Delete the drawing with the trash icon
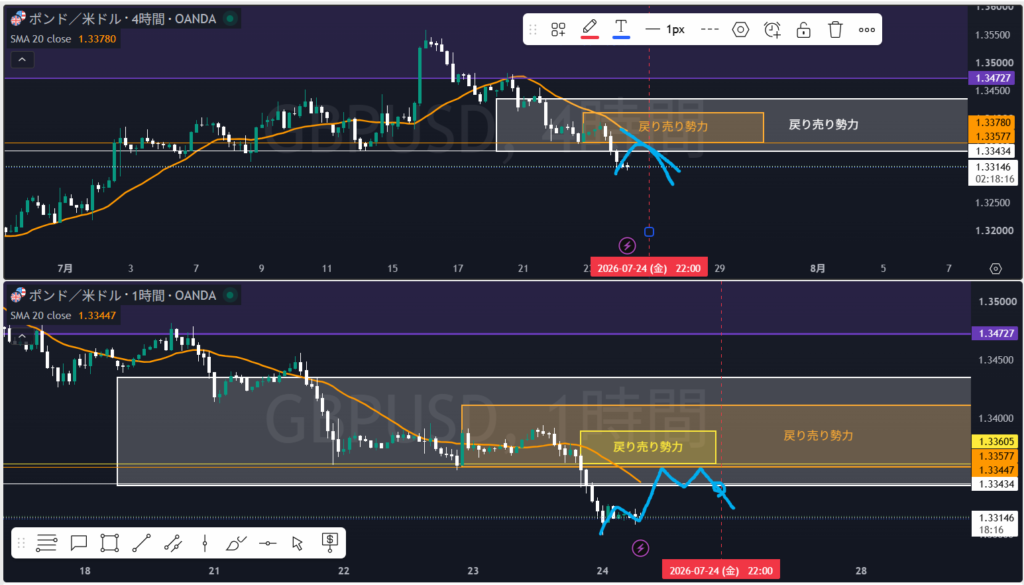This screenshot has width=1024, height=585. tap(835, 29)
